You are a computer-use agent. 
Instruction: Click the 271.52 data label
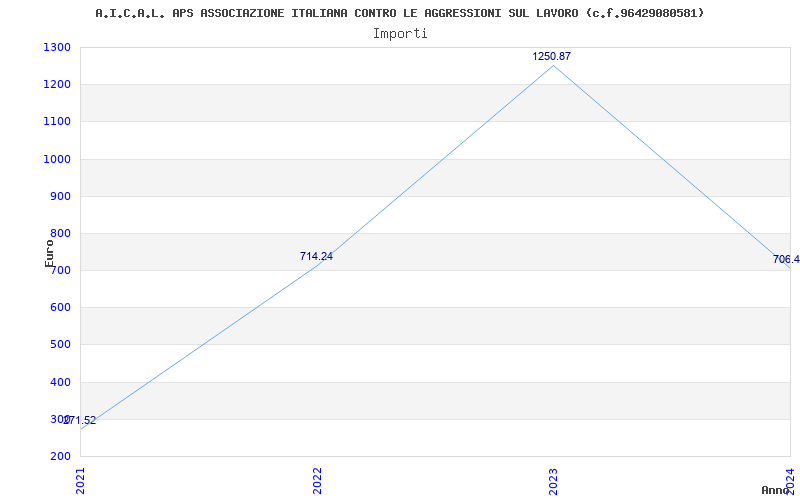(x=80, y=420)
